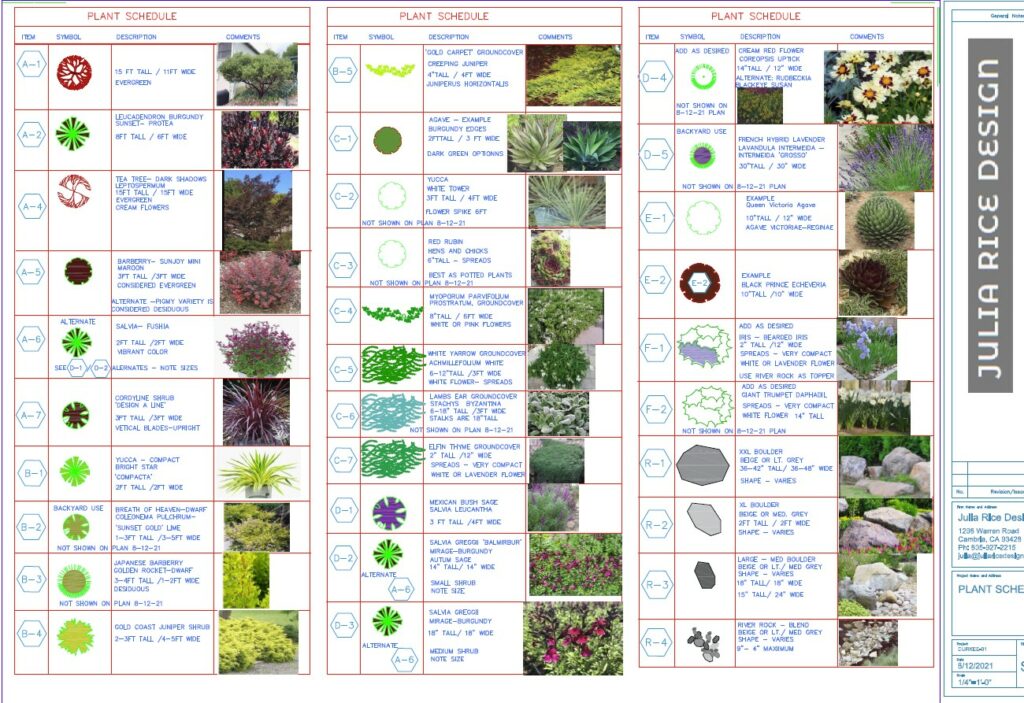View the cream red Coreopsis flower photo
The image size is (1024, 703).
coord(878,87)
